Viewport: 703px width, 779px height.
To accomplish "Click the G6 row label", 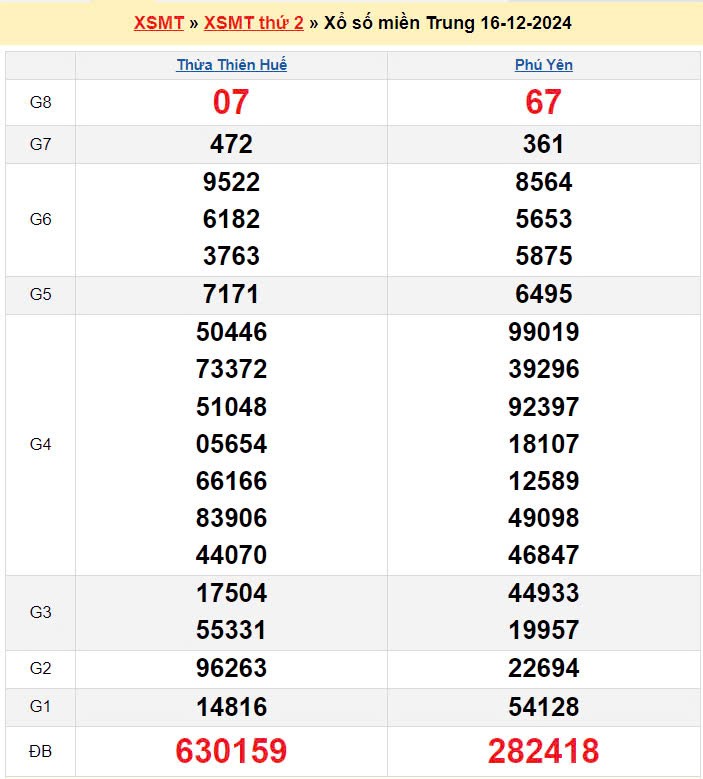I will (x=40, y=219).
